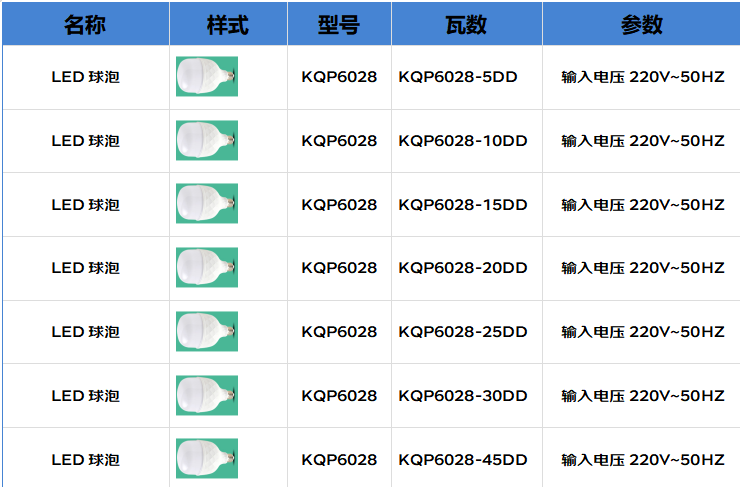Click model KQP6028 in the 45DD row

(x=339, y=460)
